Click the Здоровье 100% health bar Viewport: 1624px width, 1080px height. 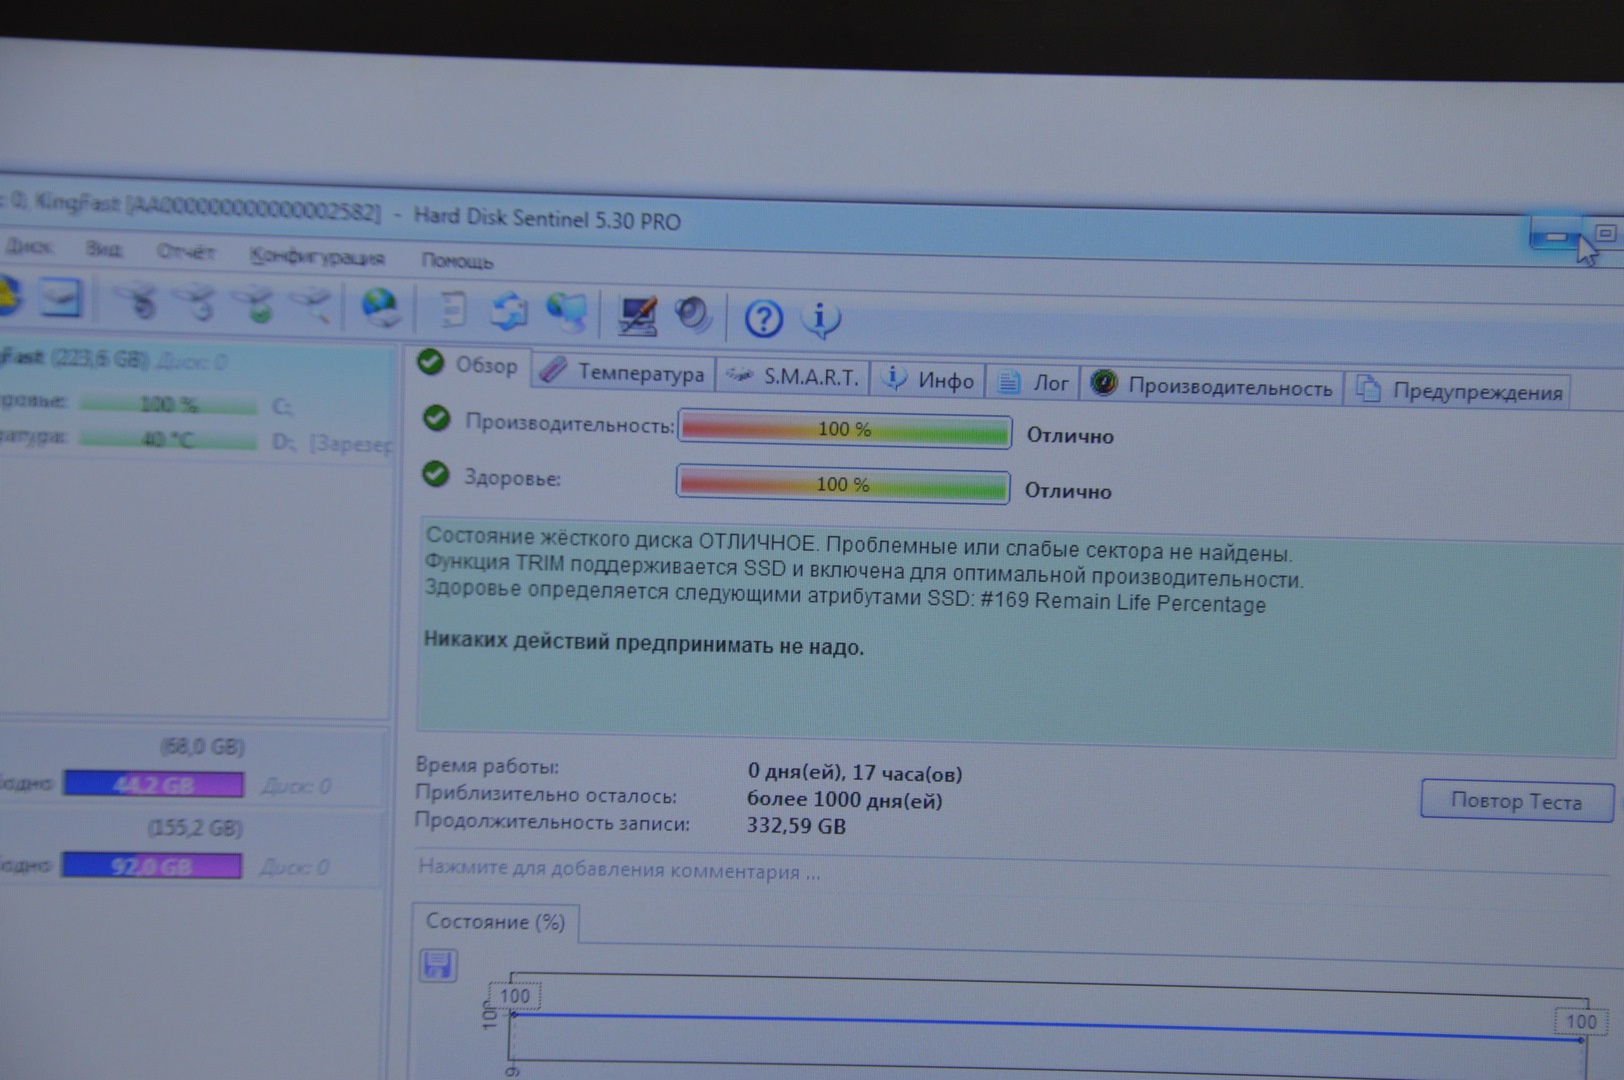point(843,485)
